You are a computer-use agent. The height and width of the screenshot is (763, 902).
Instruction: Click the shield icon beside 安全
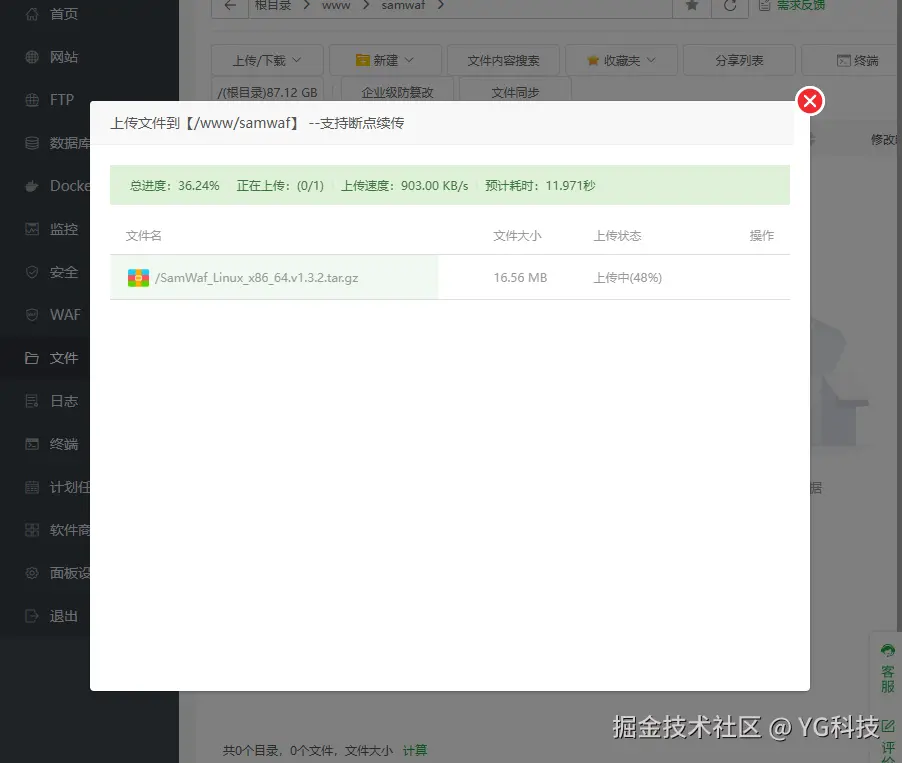pyautogui.click(x=32, y=272)
